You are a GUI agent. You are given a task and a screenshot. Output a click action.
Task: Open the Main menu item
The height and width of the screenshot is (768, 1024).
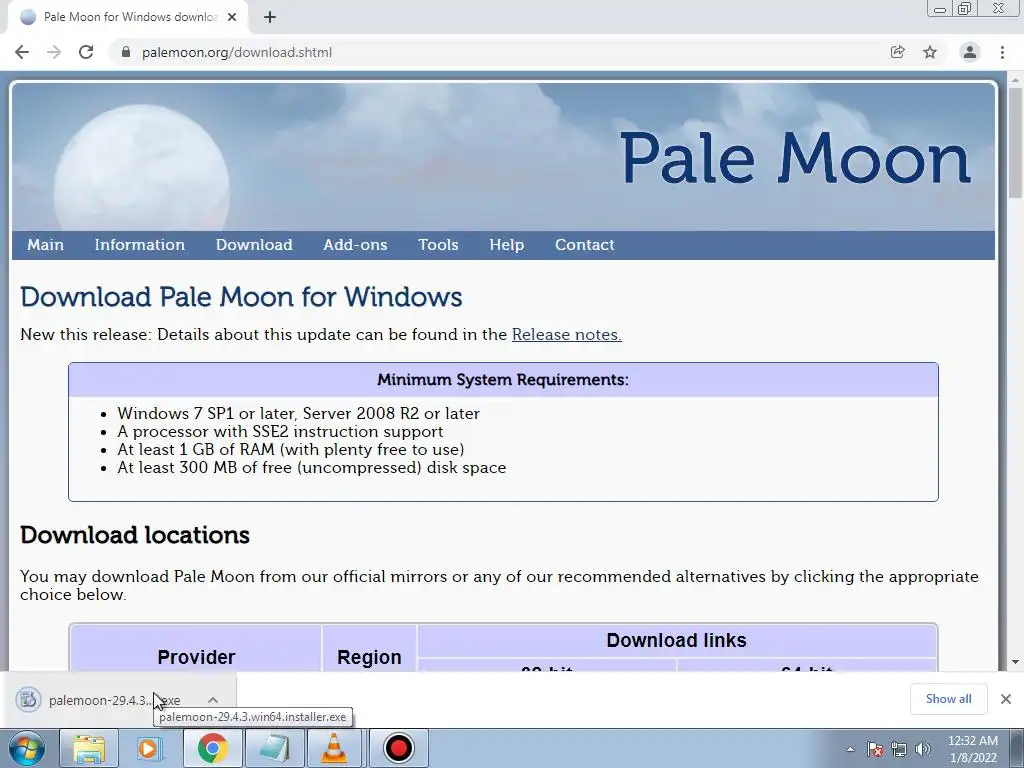[x=45, y=245]
